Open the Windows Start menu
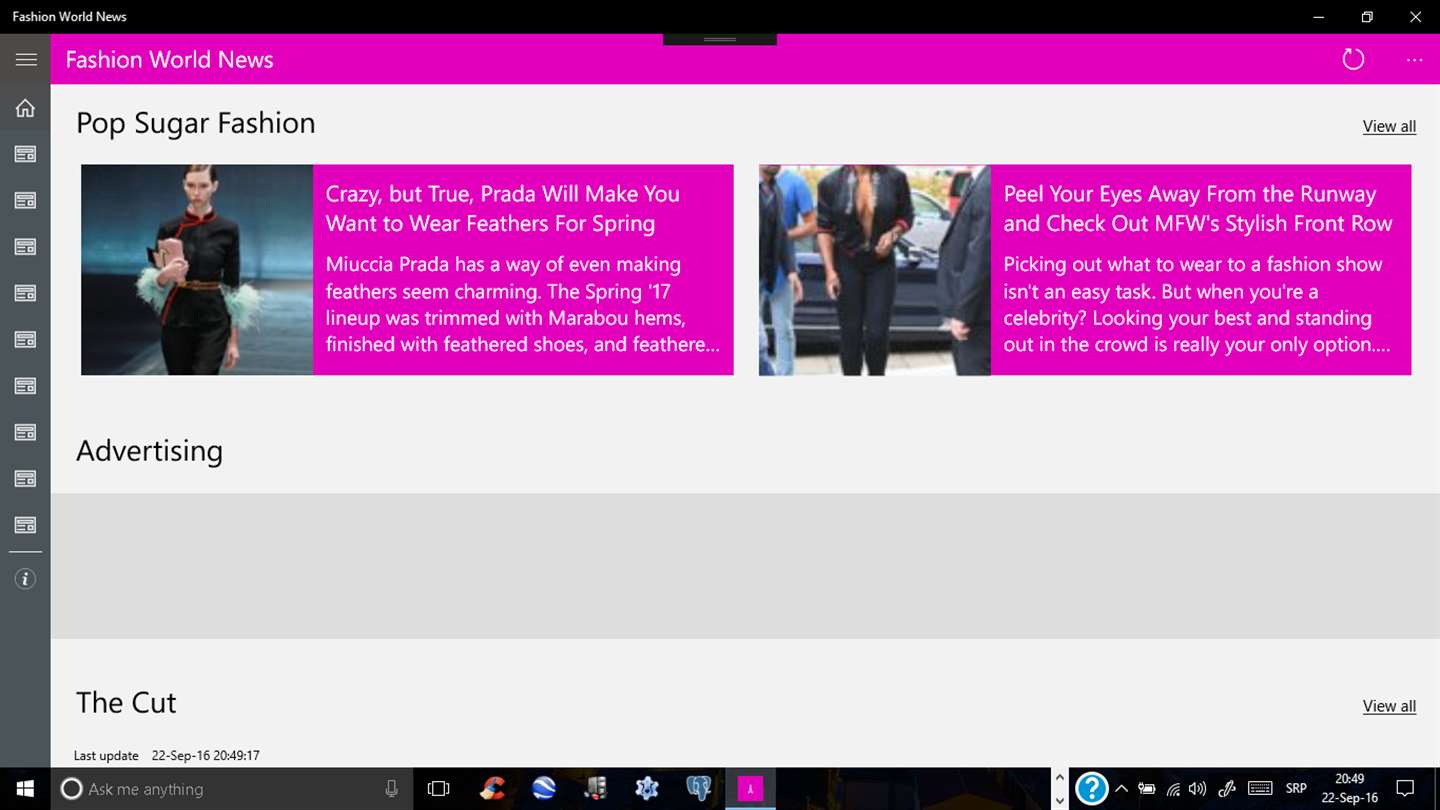 [x=25, y=789]
